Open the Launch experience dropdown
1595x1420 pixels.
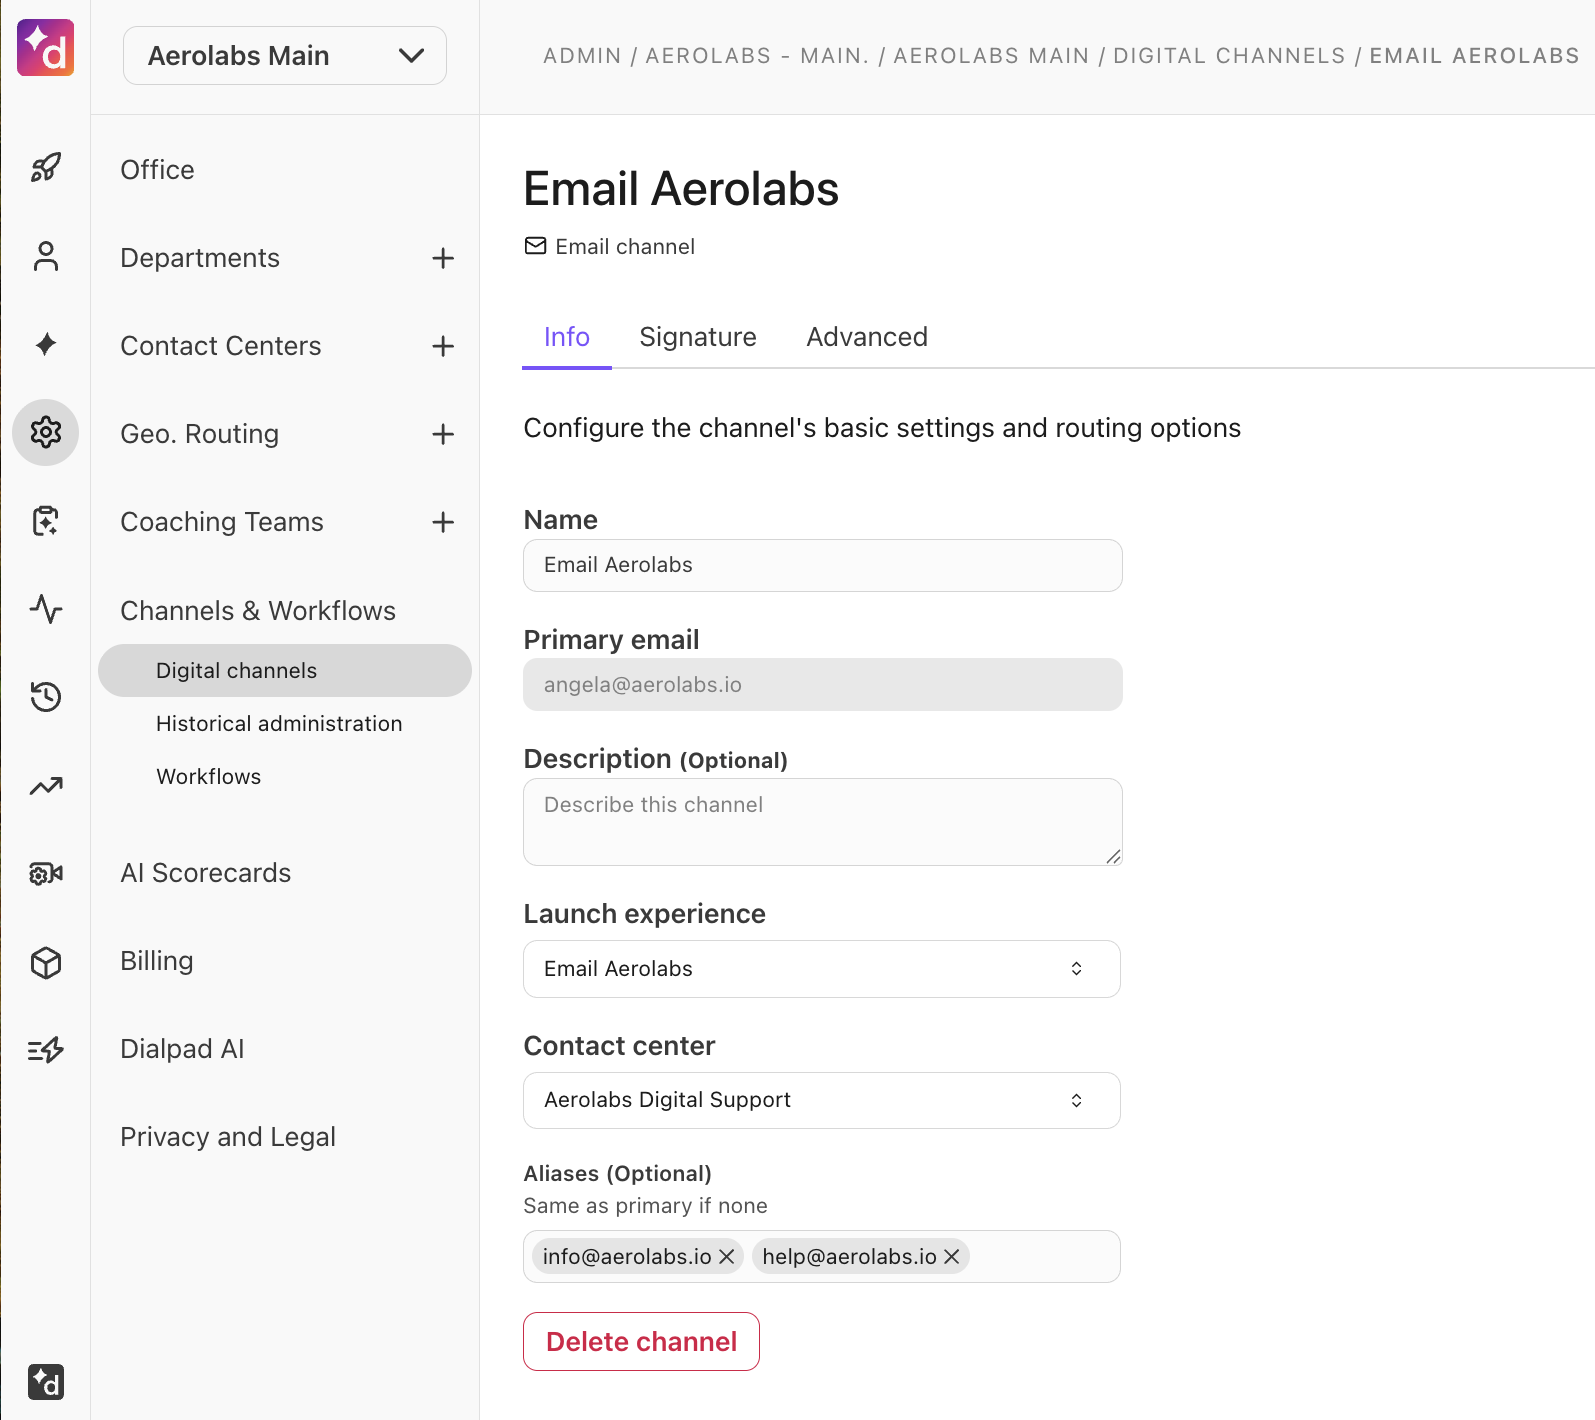click(x=822, y=969)
